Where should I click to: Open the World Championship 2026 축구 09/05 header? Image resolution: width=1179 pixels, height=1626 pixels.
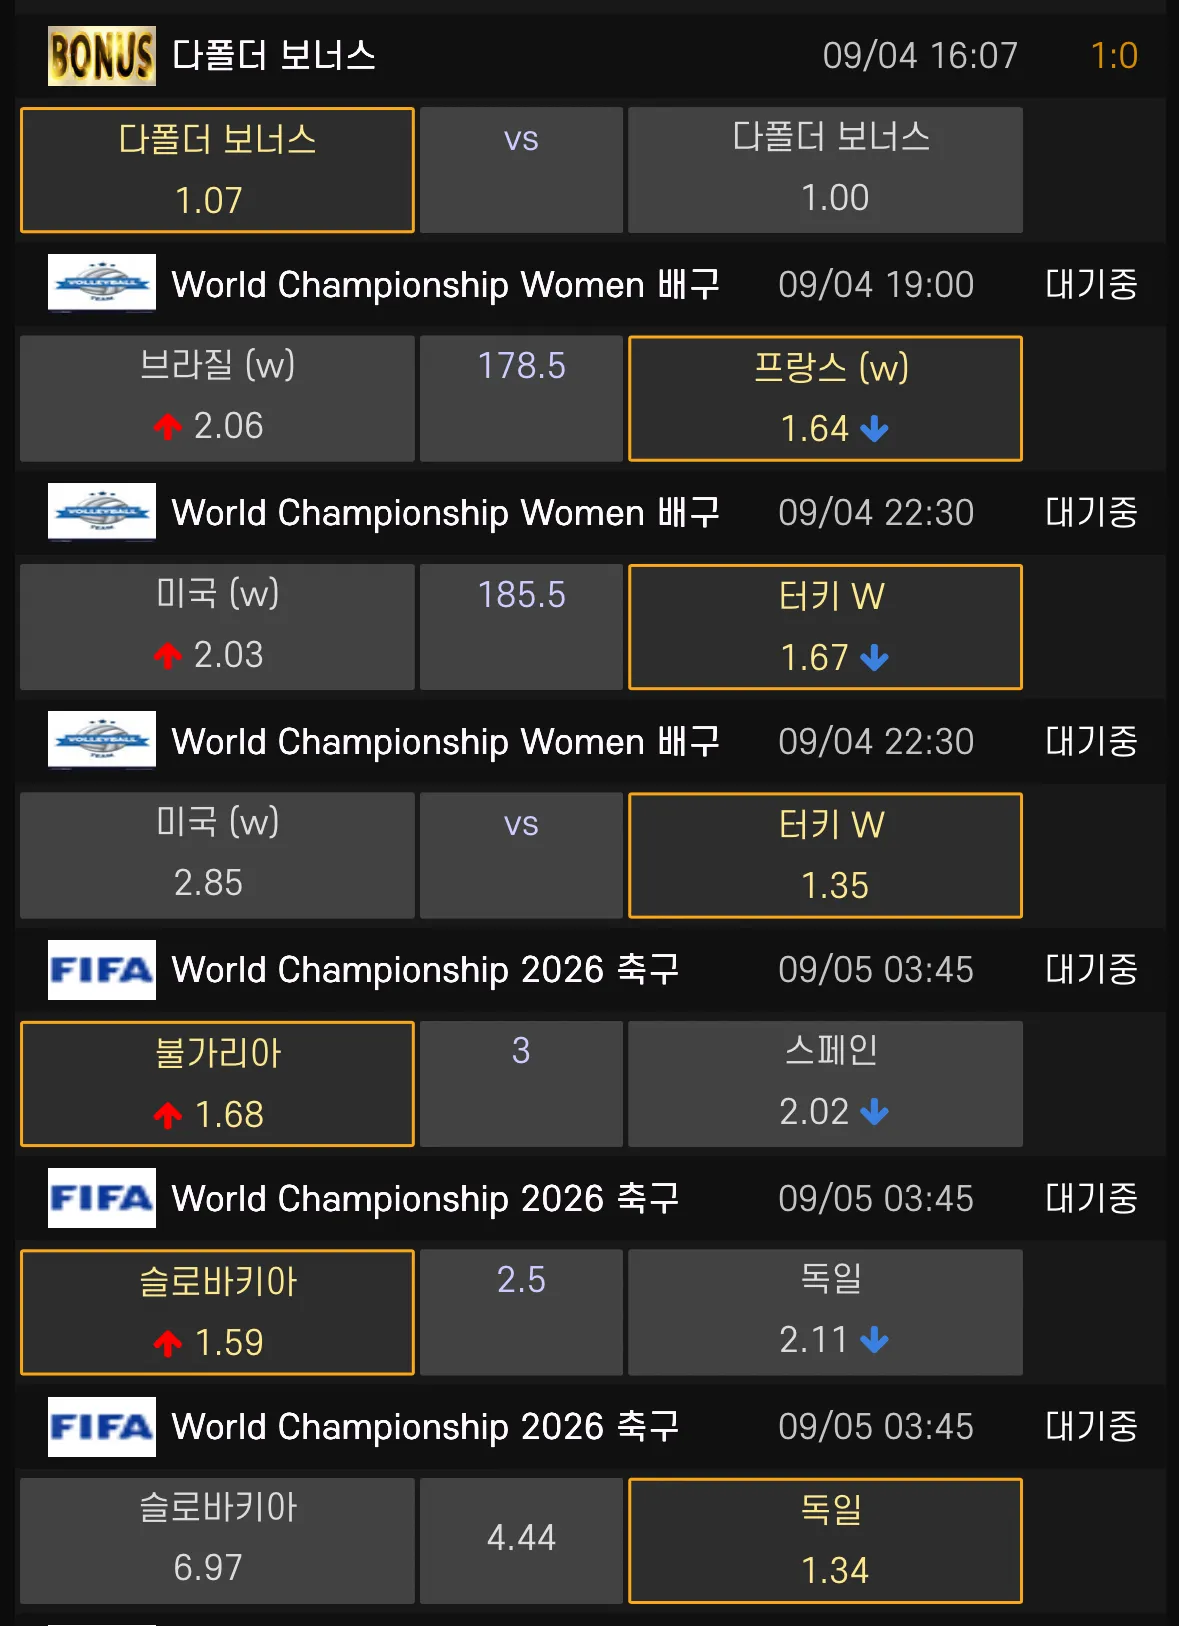click(x=425, y=970)
